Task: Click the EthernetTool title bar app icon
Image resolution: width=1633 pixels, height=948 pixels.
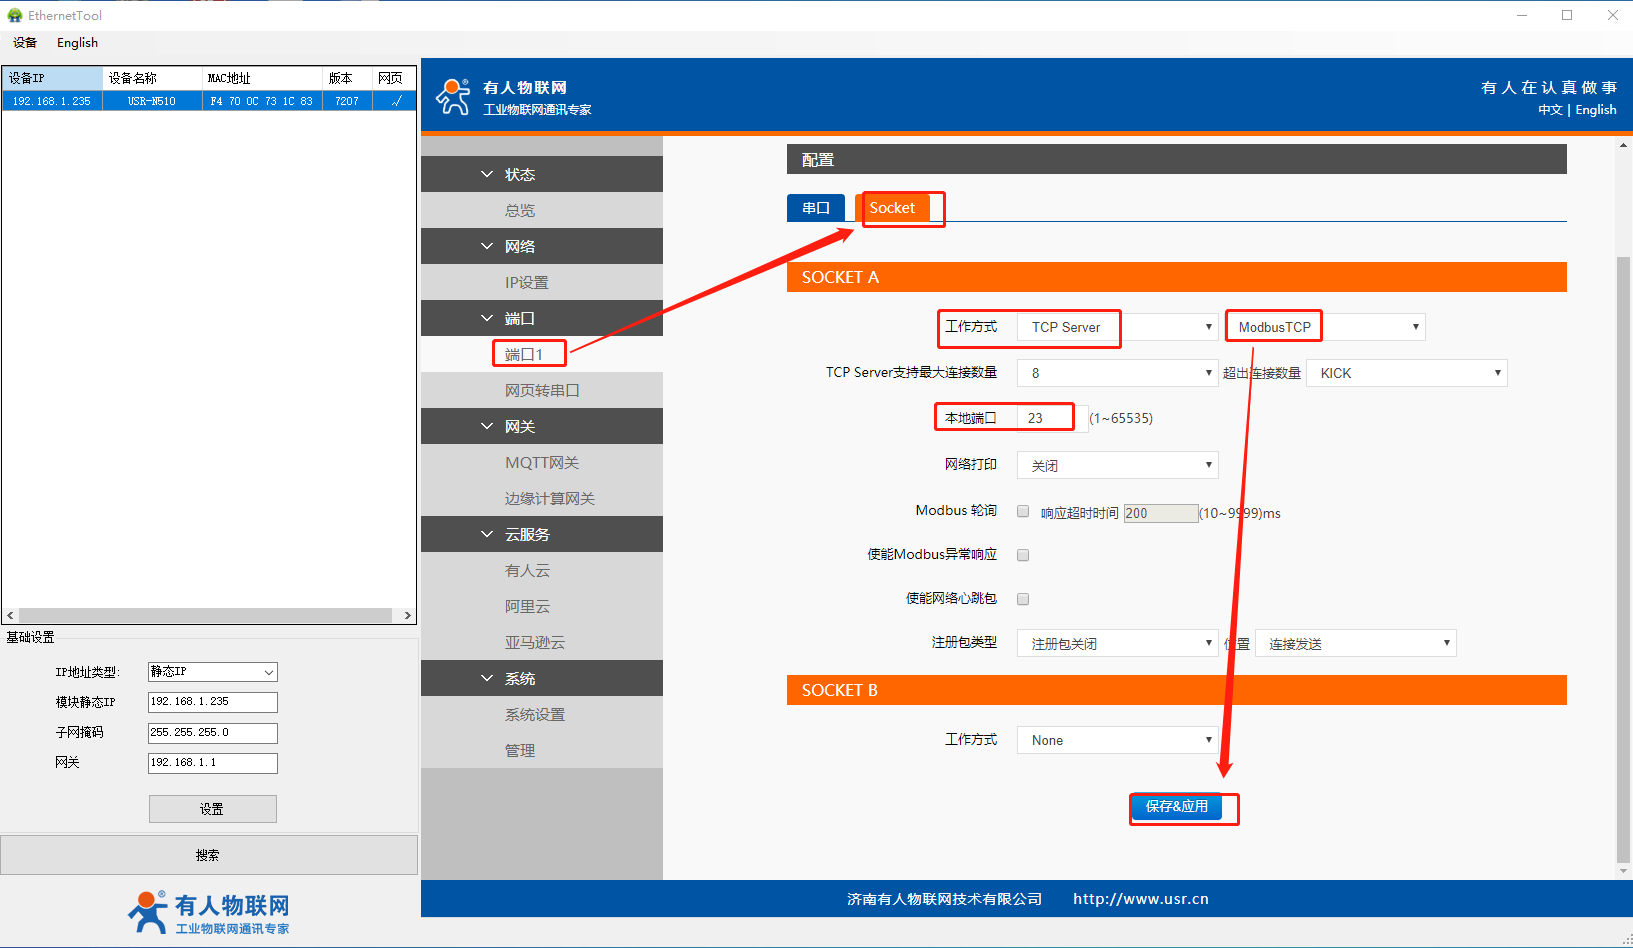Action: [14, 15]
